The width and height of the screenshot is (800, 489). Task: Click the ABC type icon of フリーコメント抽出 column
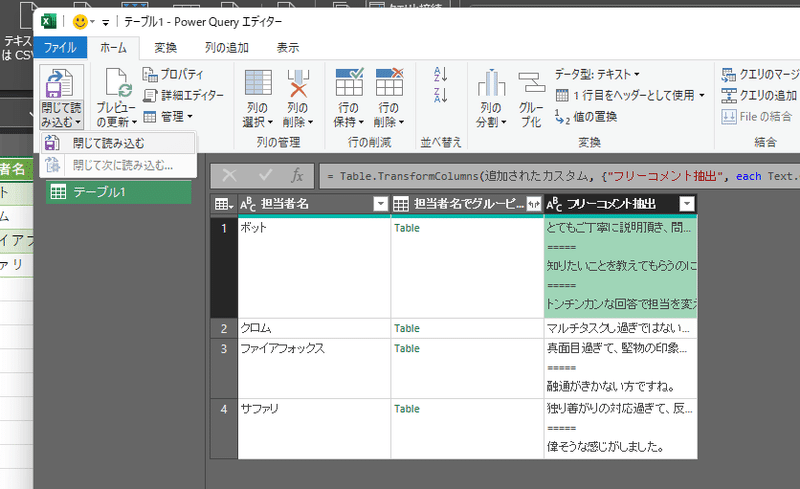(554, 204)
